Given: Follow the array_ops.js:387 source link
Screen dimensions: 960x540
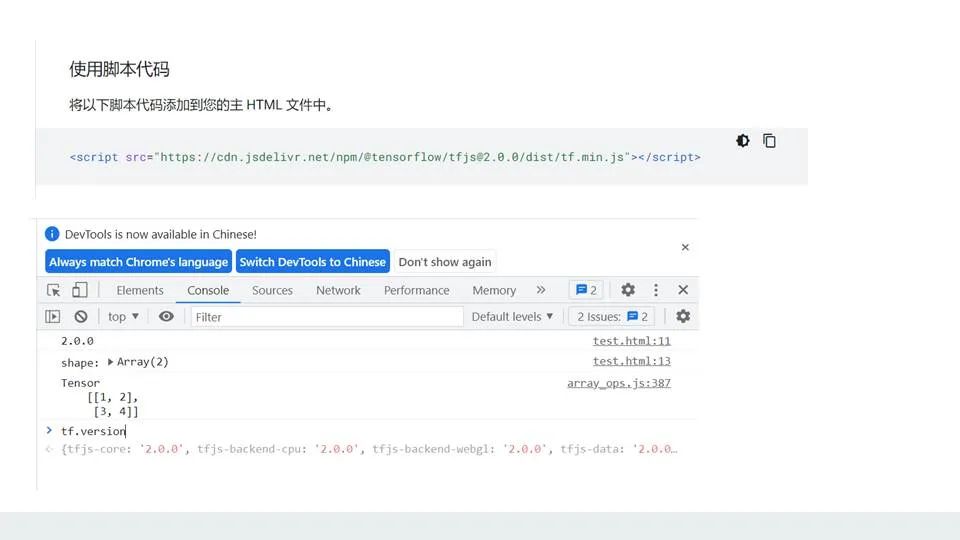Looking at the screenshot, I should [618, 383].
